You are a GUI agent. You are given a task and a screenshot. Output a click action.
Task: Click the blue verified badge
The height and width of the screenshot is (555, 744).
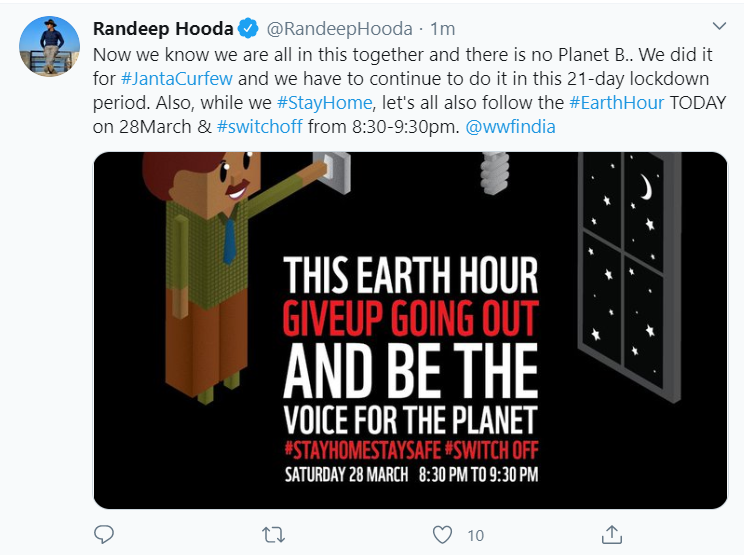[247, 27]
